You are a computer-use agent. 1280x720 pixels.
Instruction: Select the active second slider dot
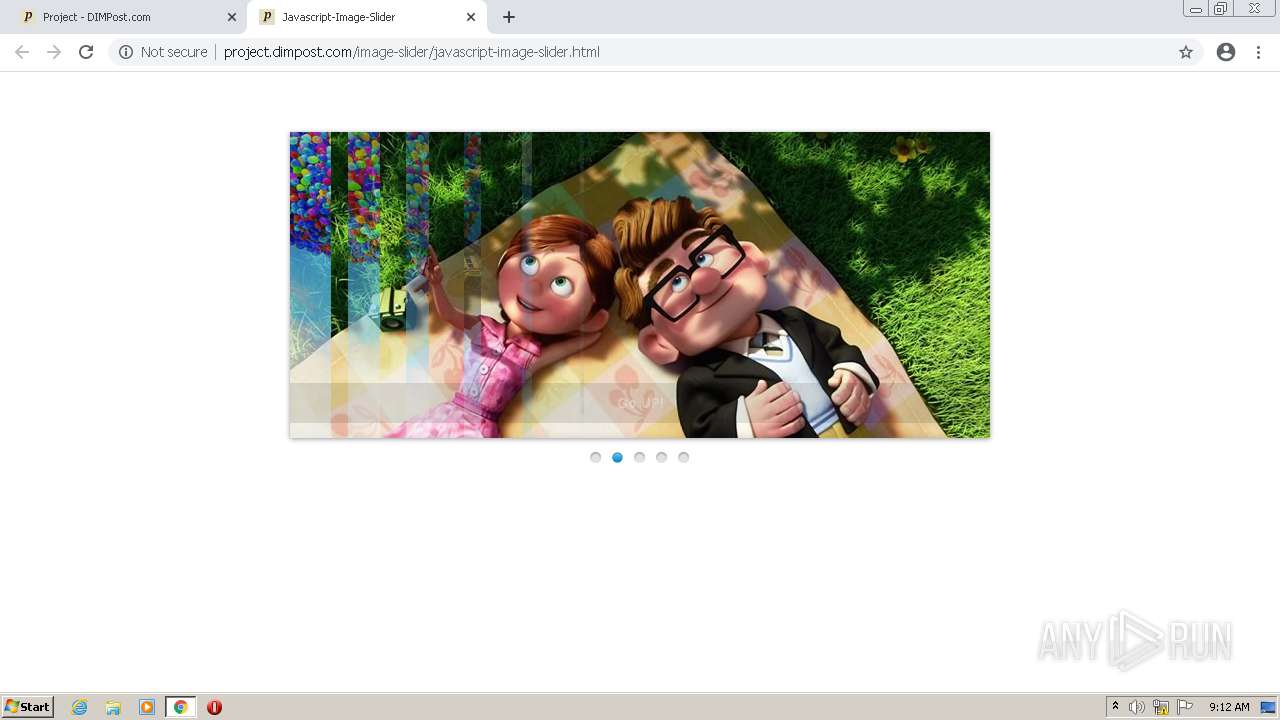618,457
